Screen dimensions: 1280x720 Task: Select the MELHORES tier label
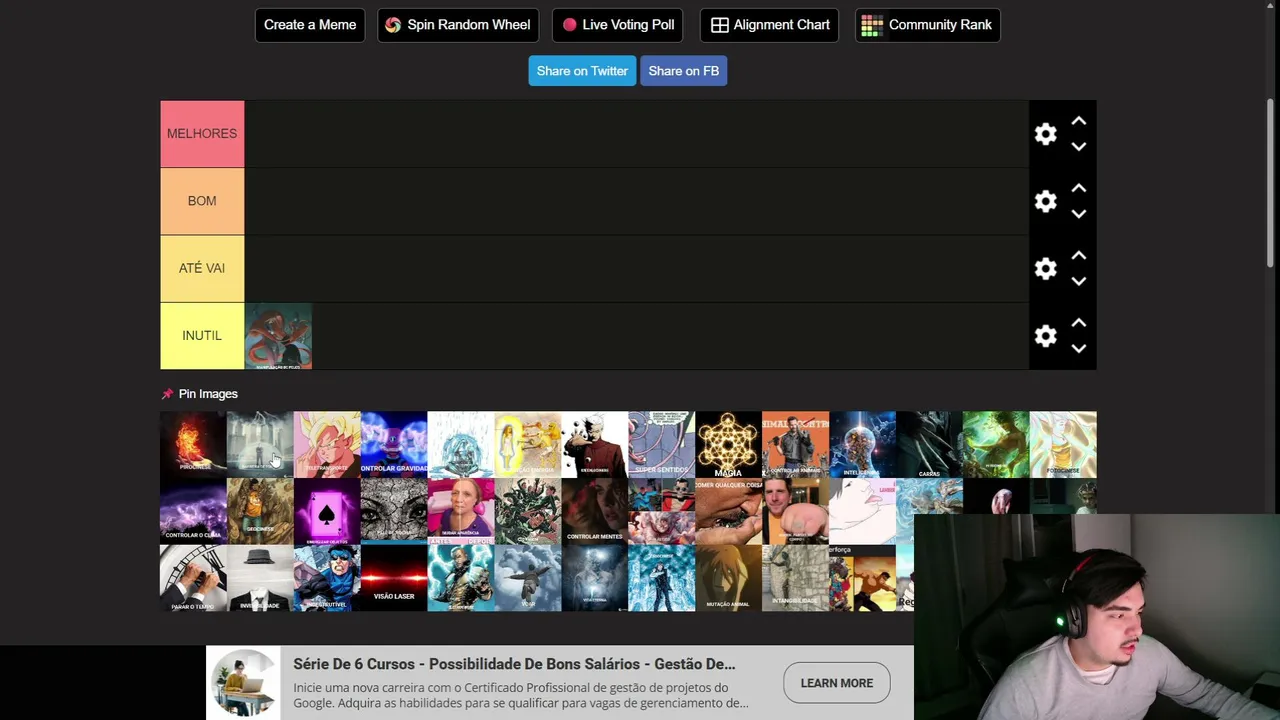(202, 134)
